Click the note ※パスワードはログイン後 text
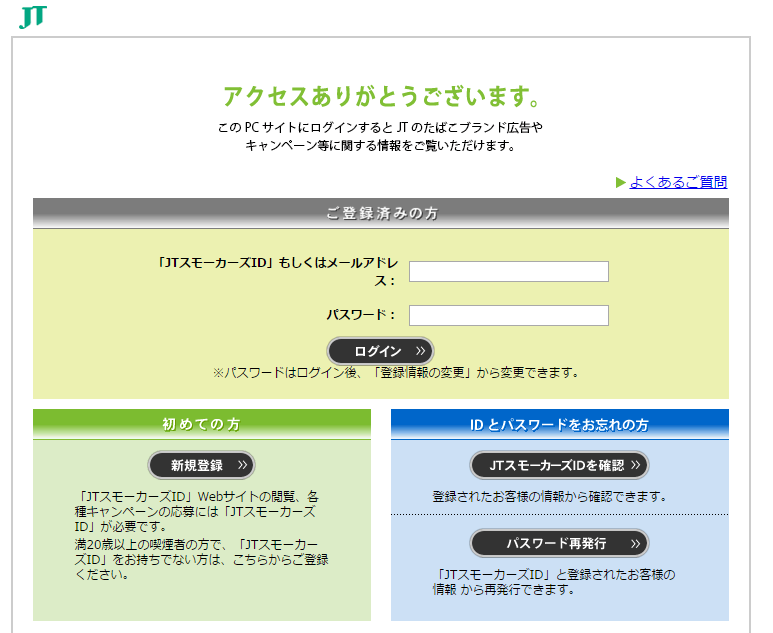Screen dimensions: 773x633 (396, 373)
